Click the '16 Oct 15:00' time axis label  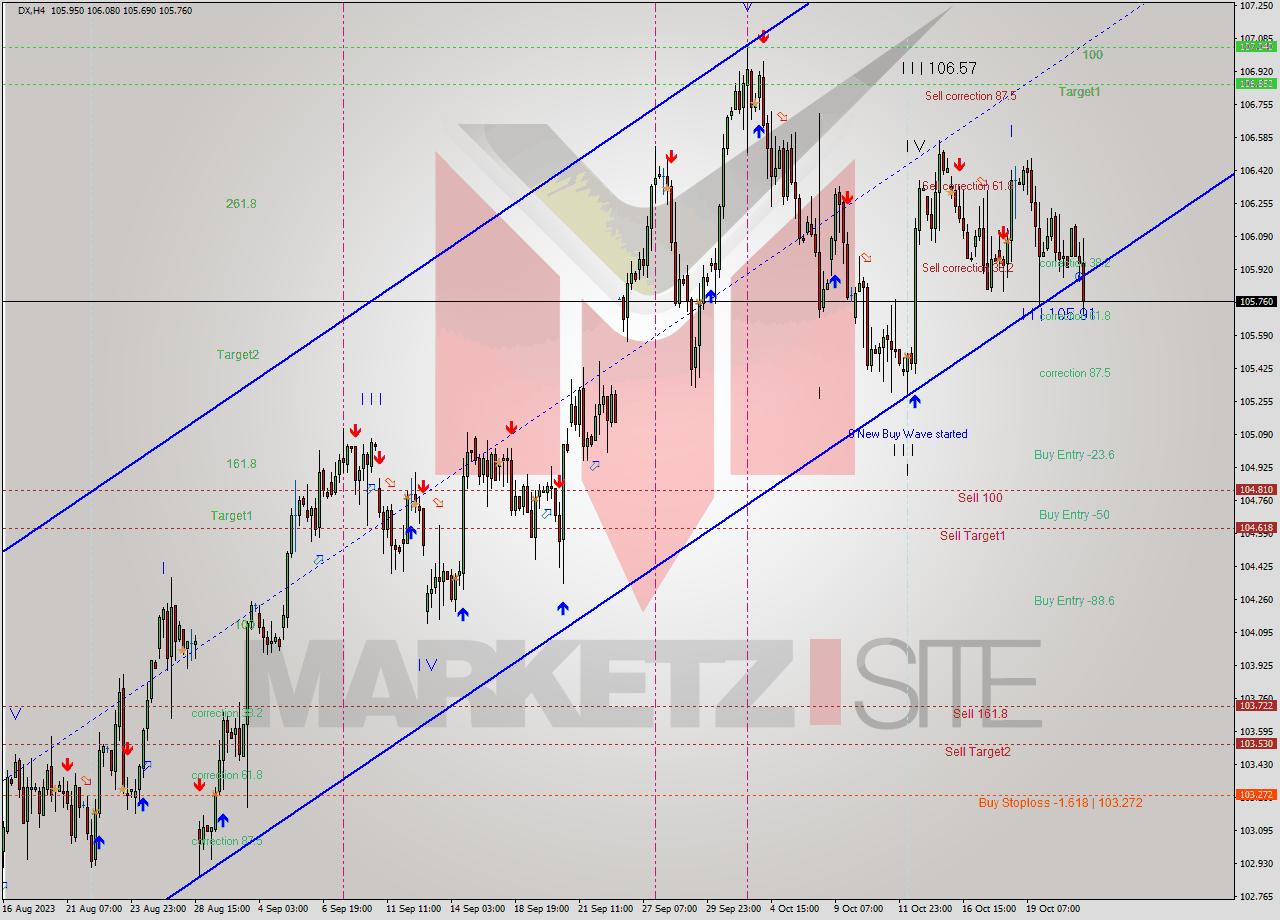point(989,909)
